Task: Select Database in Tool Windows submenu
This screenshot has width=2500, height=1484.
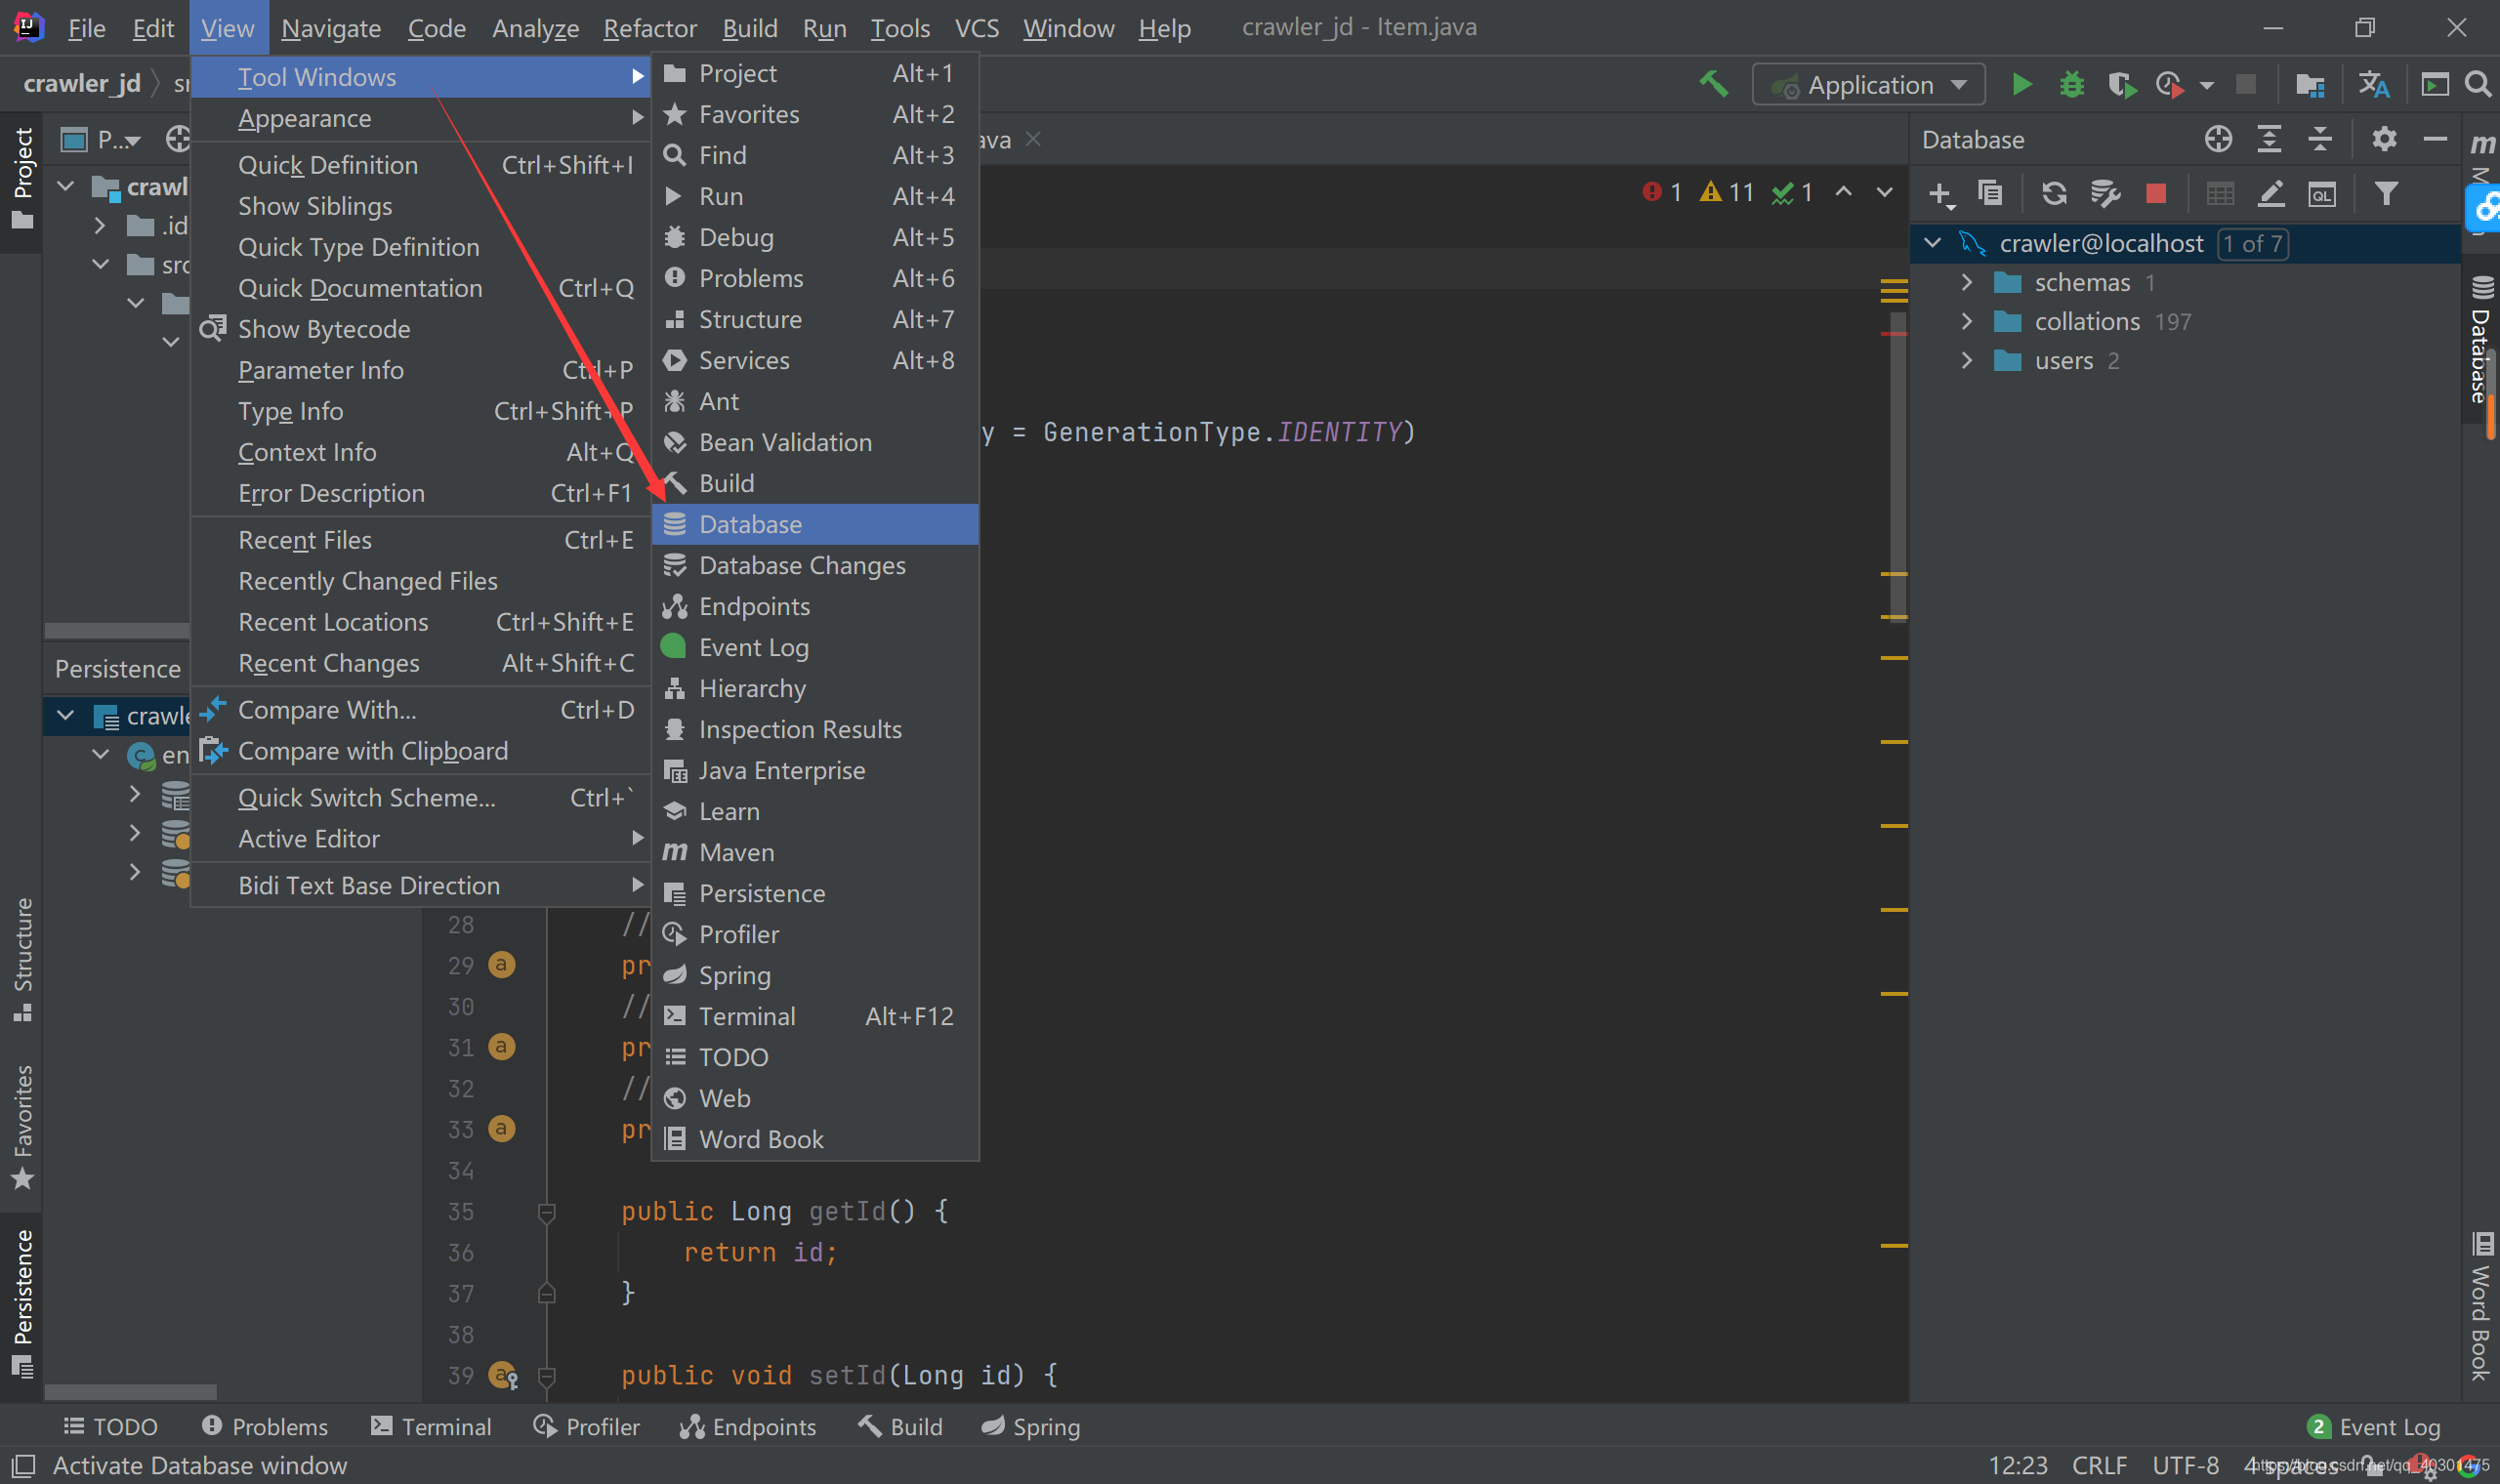Action: click(x=750, y=524)
